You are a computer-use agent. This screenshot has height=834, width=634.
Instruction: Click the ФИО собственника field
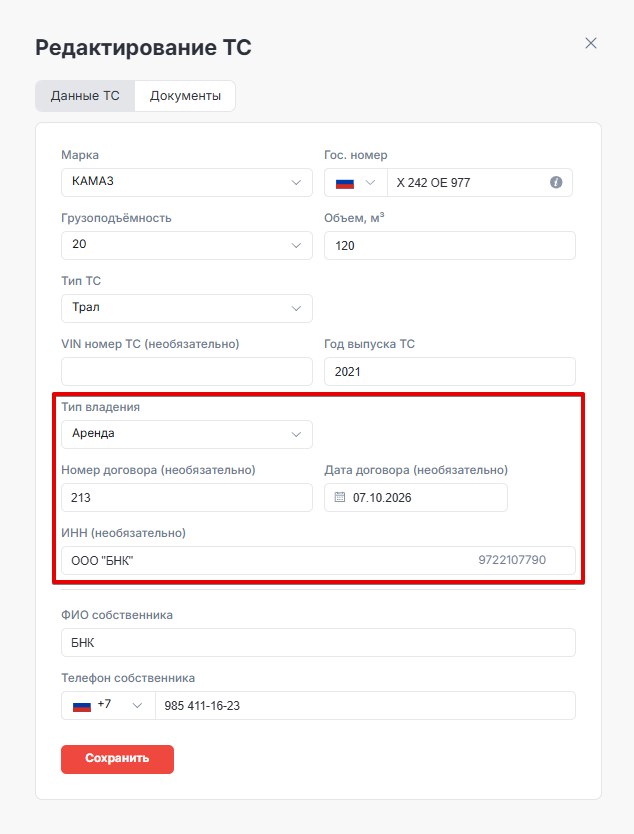coord(318,643)
